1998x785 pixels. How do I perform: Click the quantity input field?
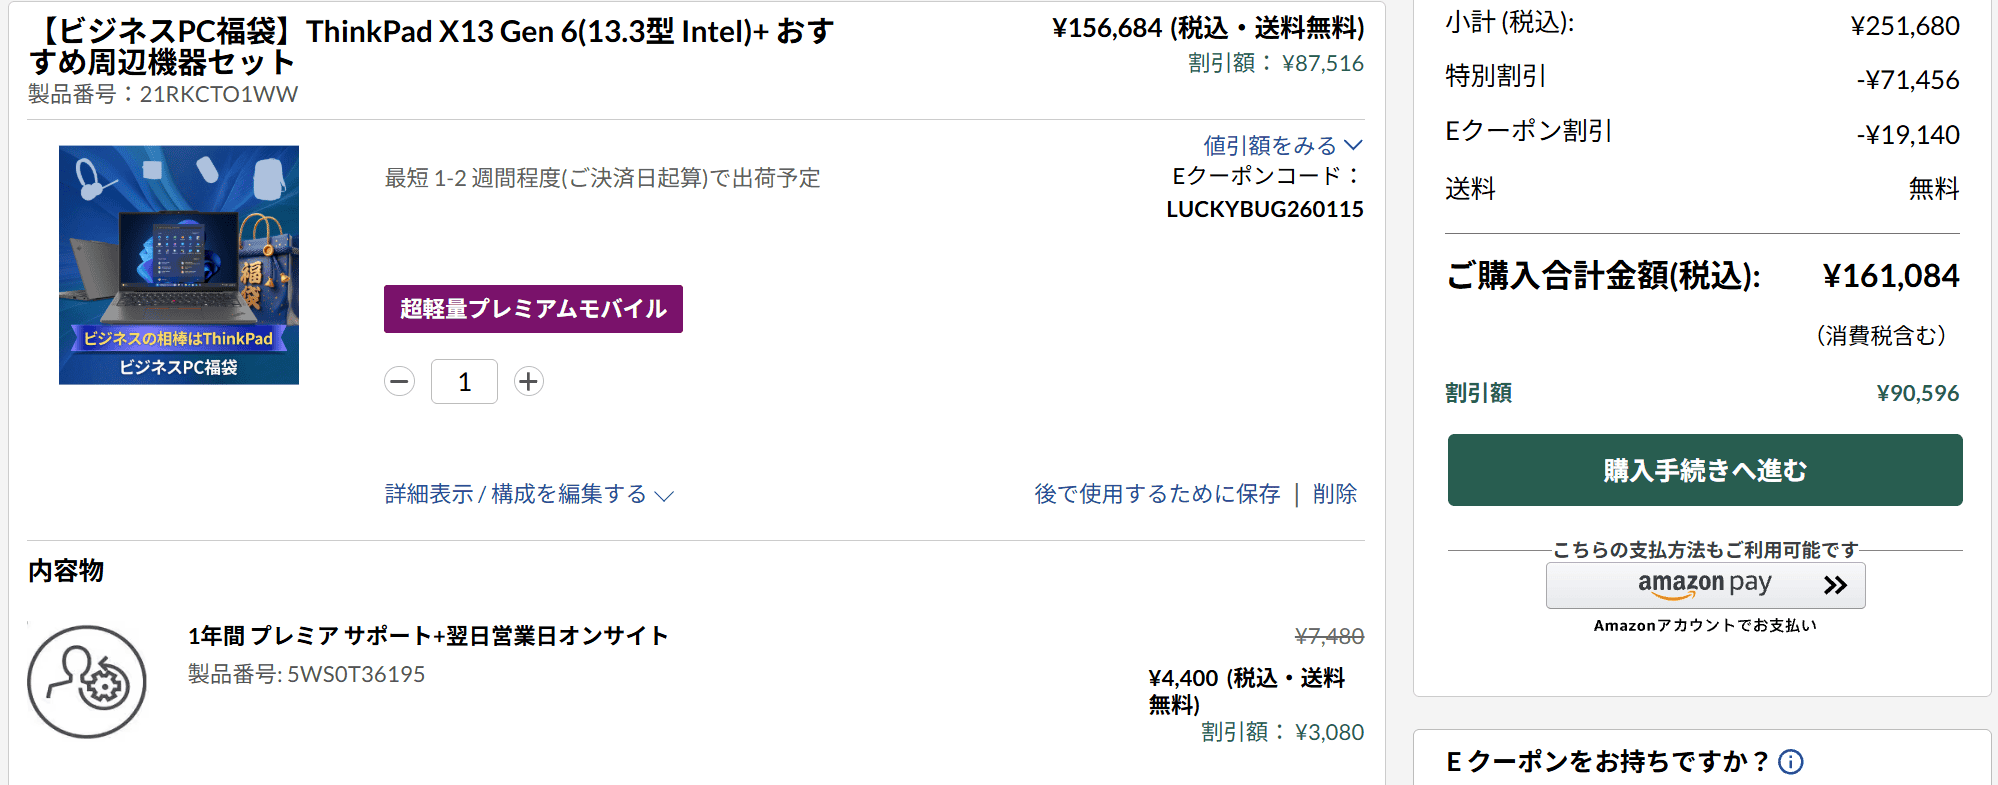point(464,381)
